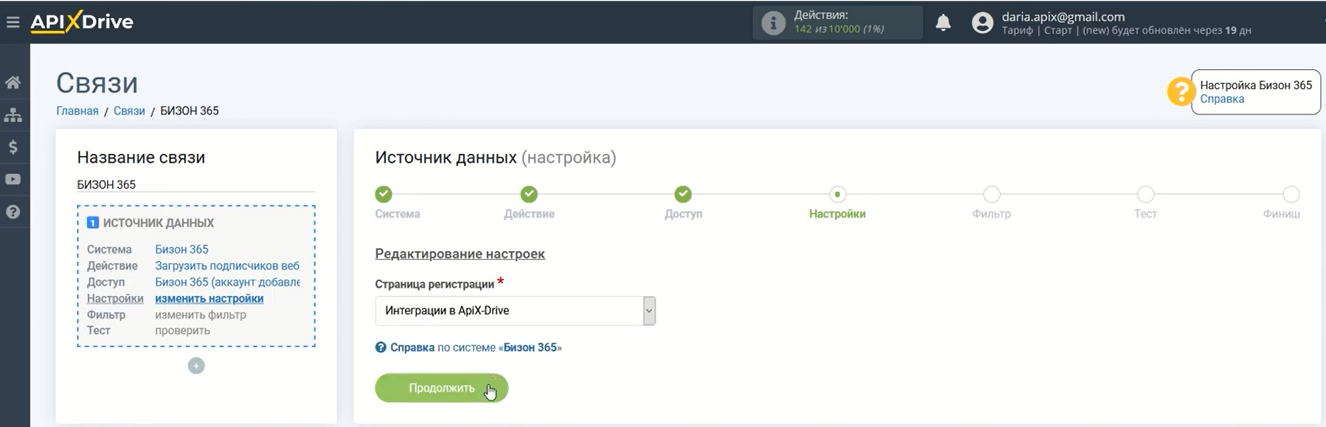This screenshot has height=427, width=1326.
Task: Click the Система completed step circle
Action: tap(383, 194)
